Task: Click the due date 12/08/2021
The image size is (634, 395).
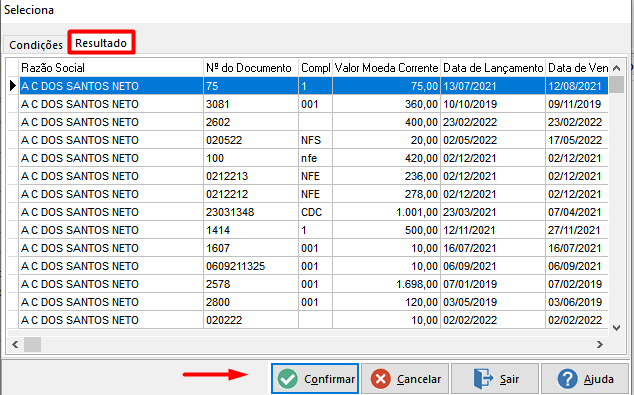Action: point(577,86)
